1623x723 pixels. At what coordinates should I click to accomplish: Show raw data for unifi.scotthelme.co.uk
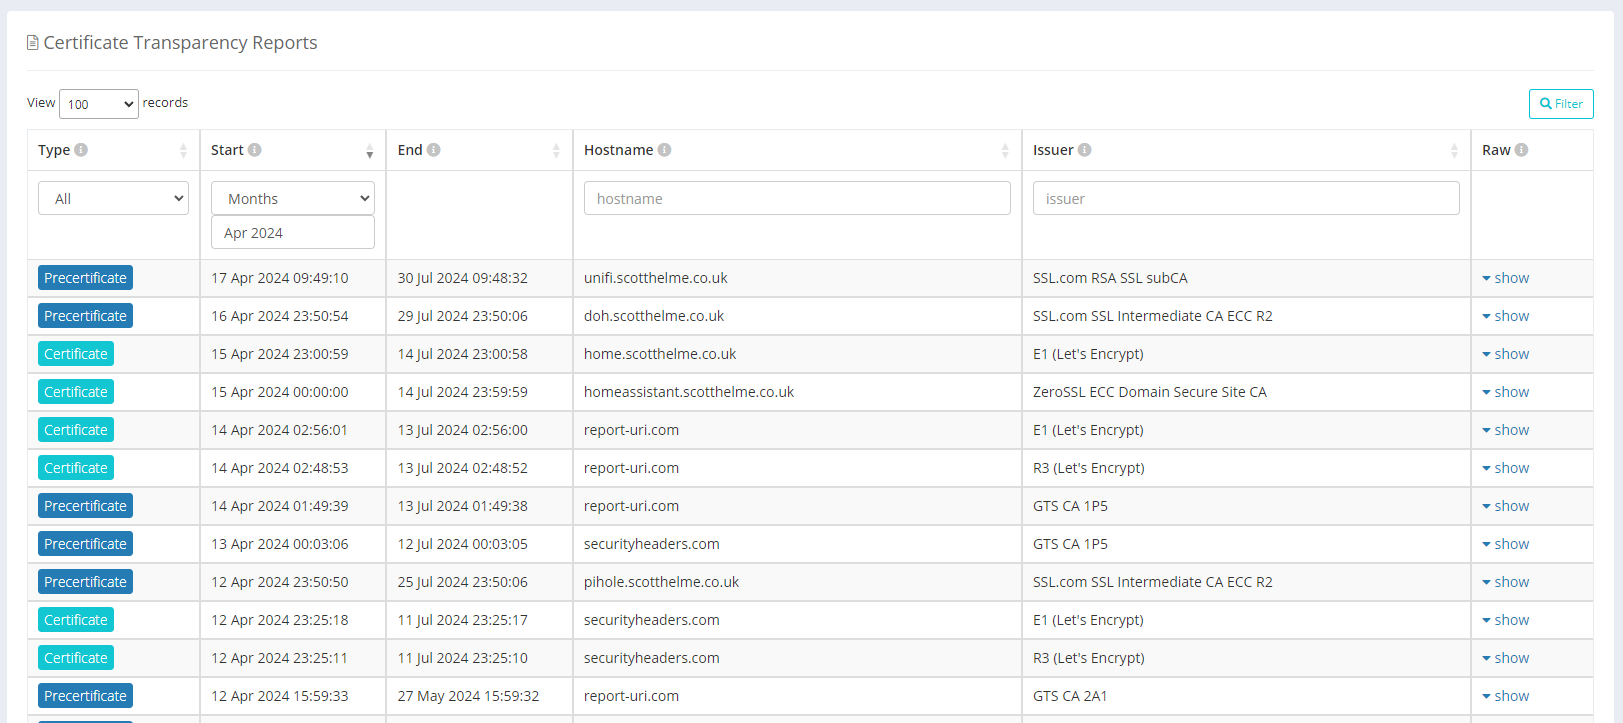click(1506, 278)
